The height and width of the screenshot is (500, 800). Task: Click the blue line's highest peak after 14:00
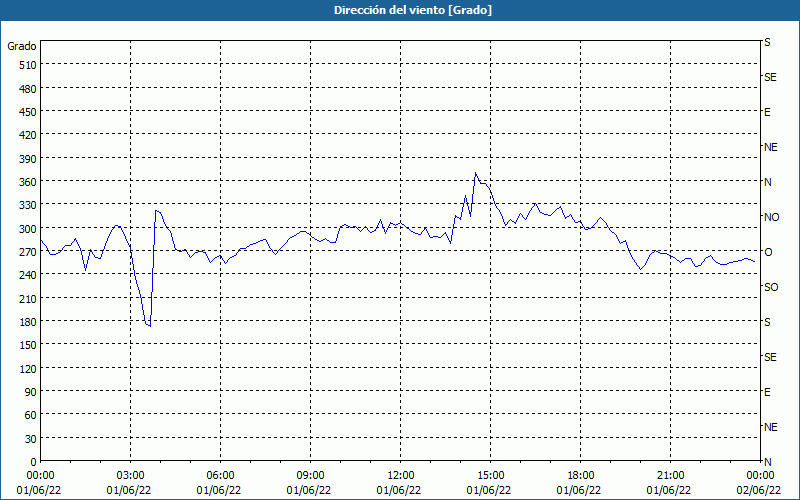point(476,173)
